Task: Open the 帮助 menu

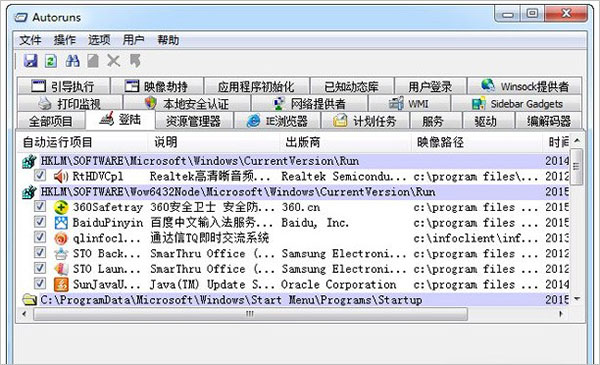Action: click(168, 40)
